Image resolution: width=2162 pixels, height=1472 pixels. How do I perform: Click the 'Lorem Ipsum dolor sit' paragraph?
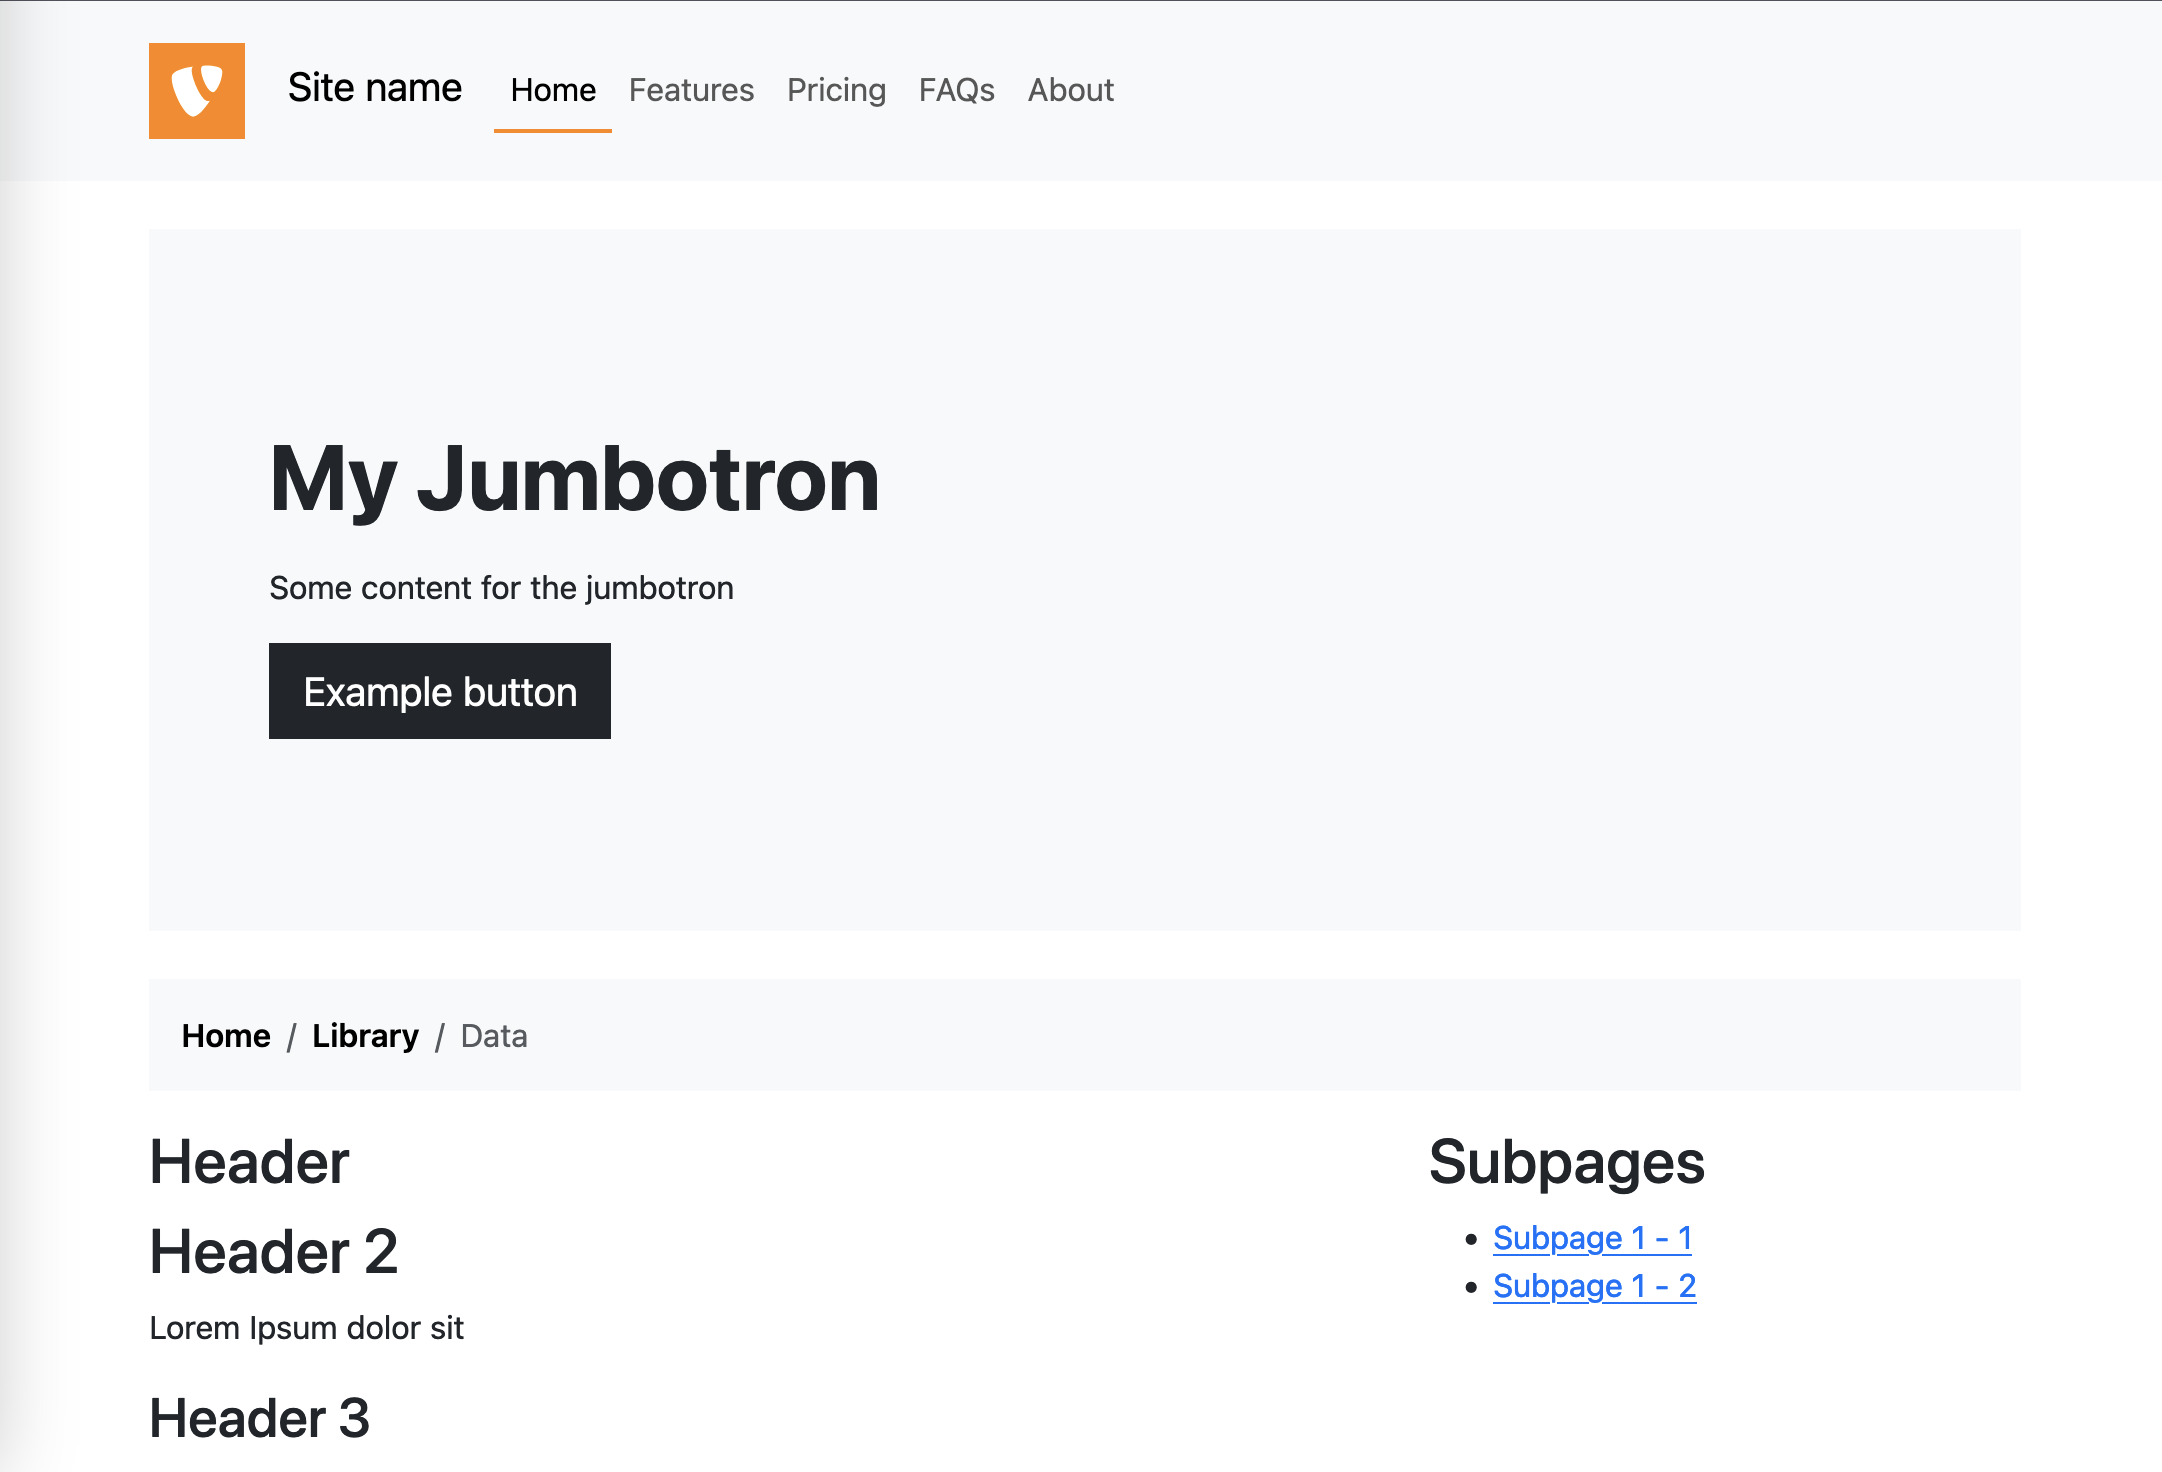click(306, 1328)
